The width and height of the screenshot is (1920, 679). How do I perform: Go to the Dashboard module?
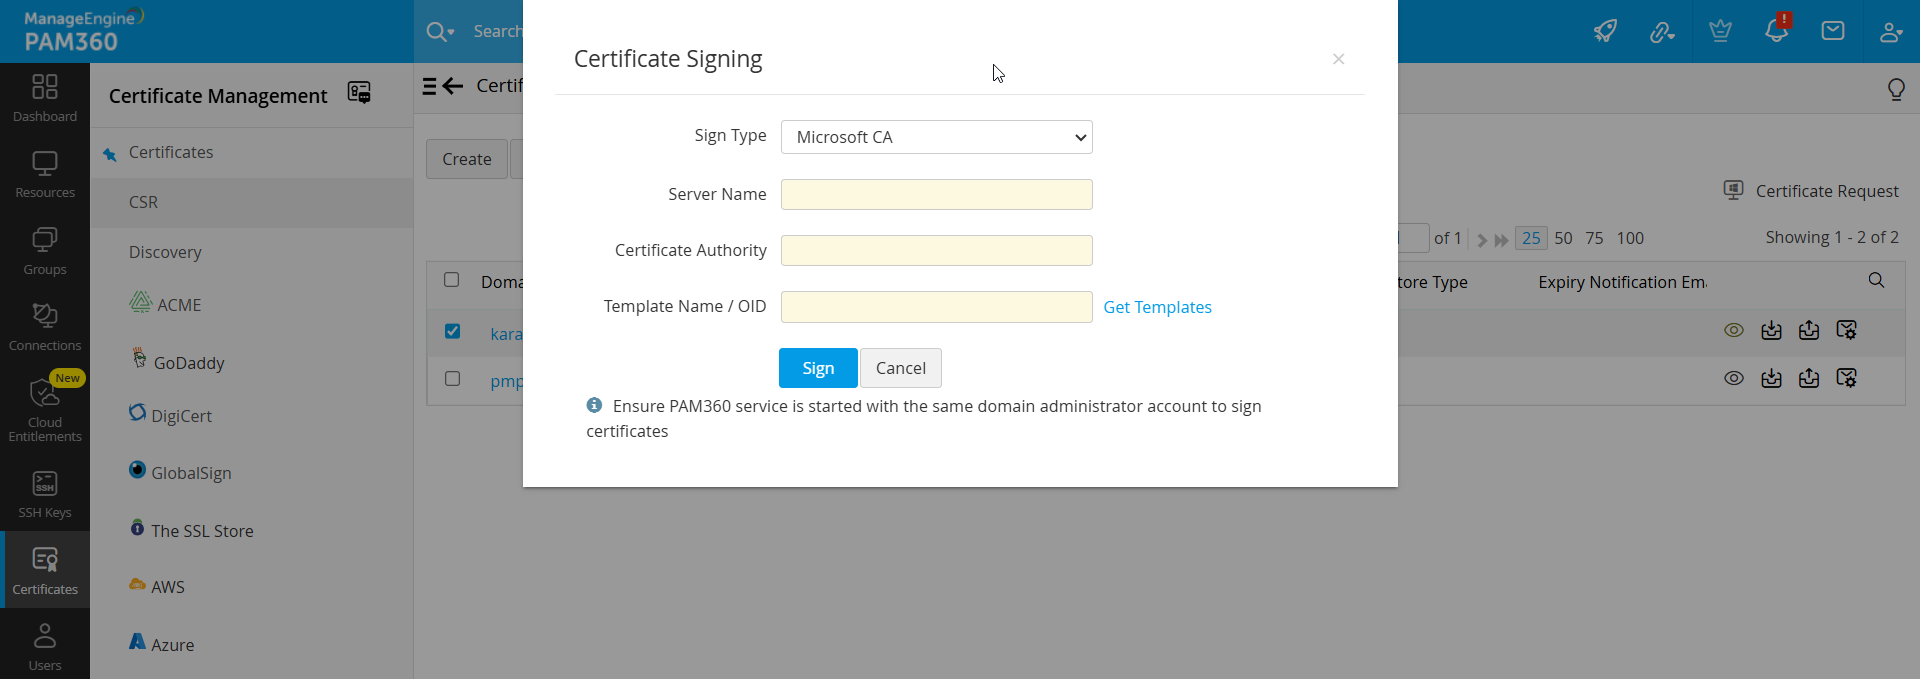[x=44, y=97]
